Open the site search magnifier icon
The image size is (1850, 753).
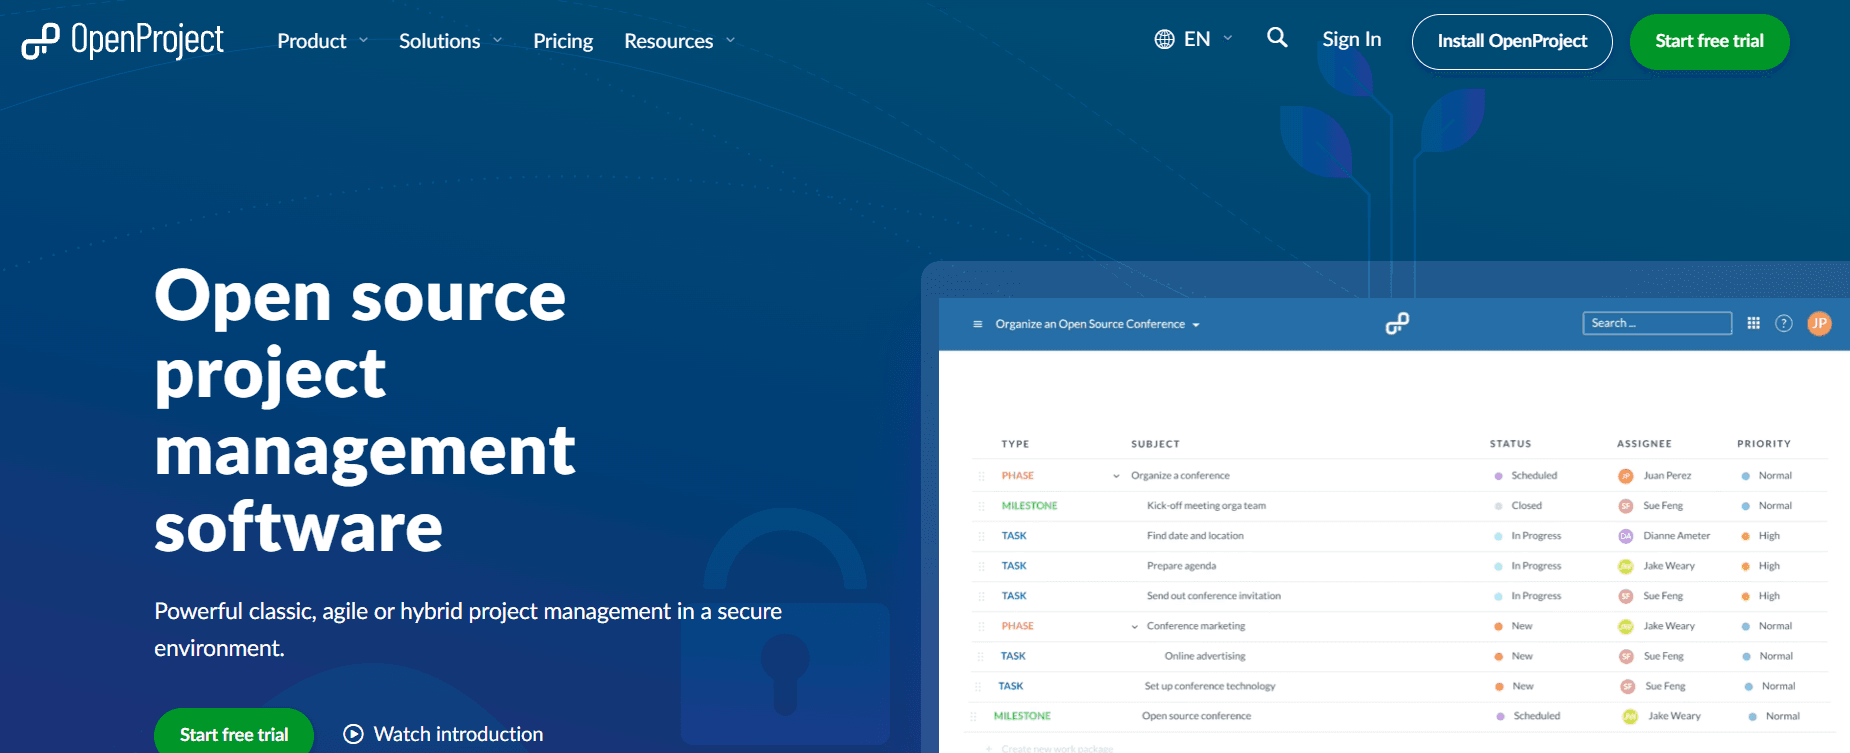pos(1277,38)
